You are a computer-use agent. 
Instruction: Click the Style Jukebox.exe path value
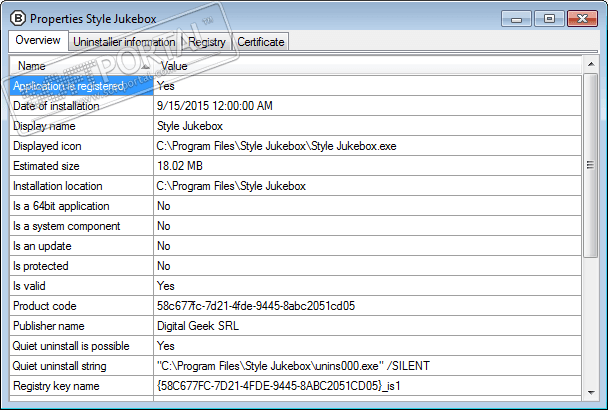click(276, 146)
